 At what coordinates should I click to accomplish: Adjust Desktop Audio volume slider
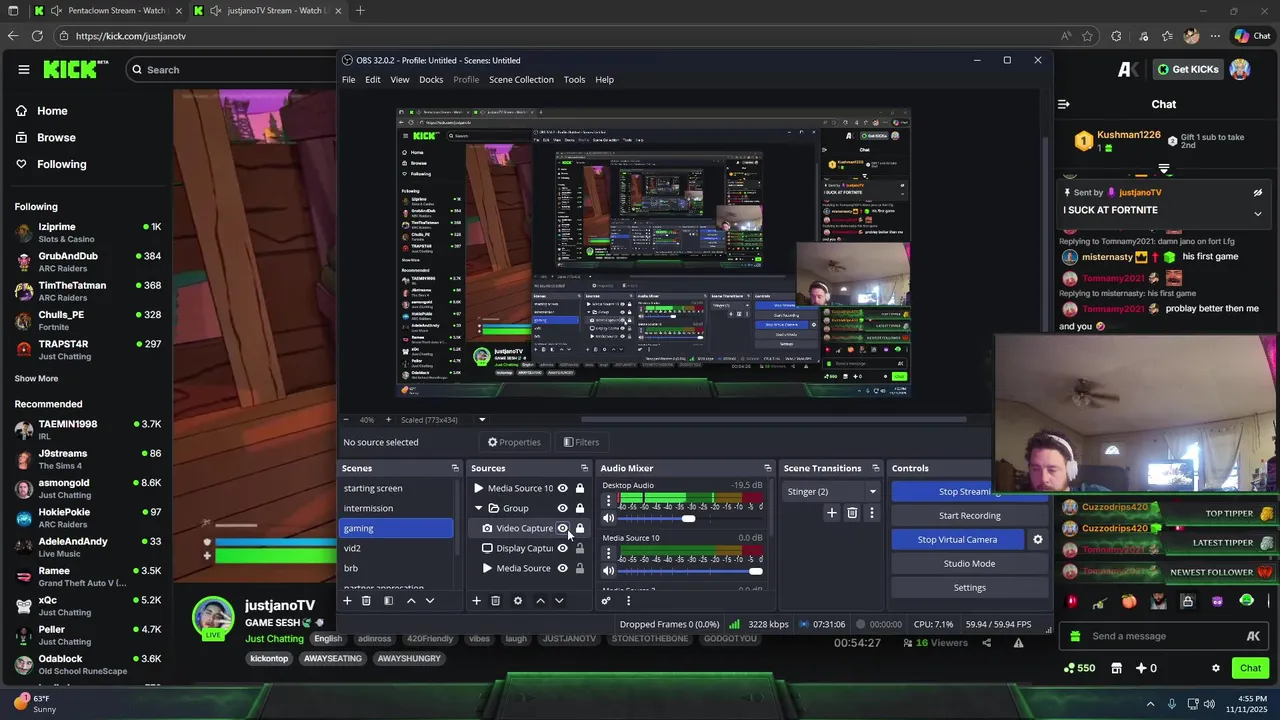(688, 518)
